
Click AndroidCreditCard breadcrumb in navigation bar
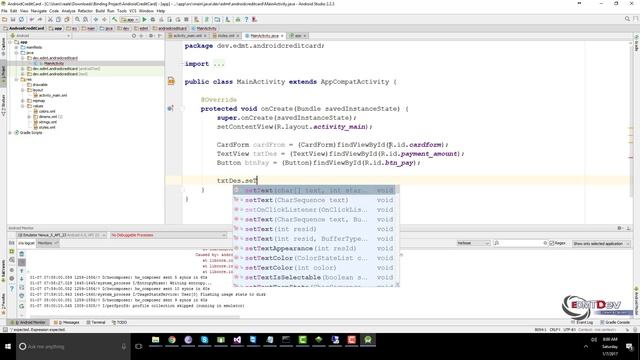coord(24,29)
